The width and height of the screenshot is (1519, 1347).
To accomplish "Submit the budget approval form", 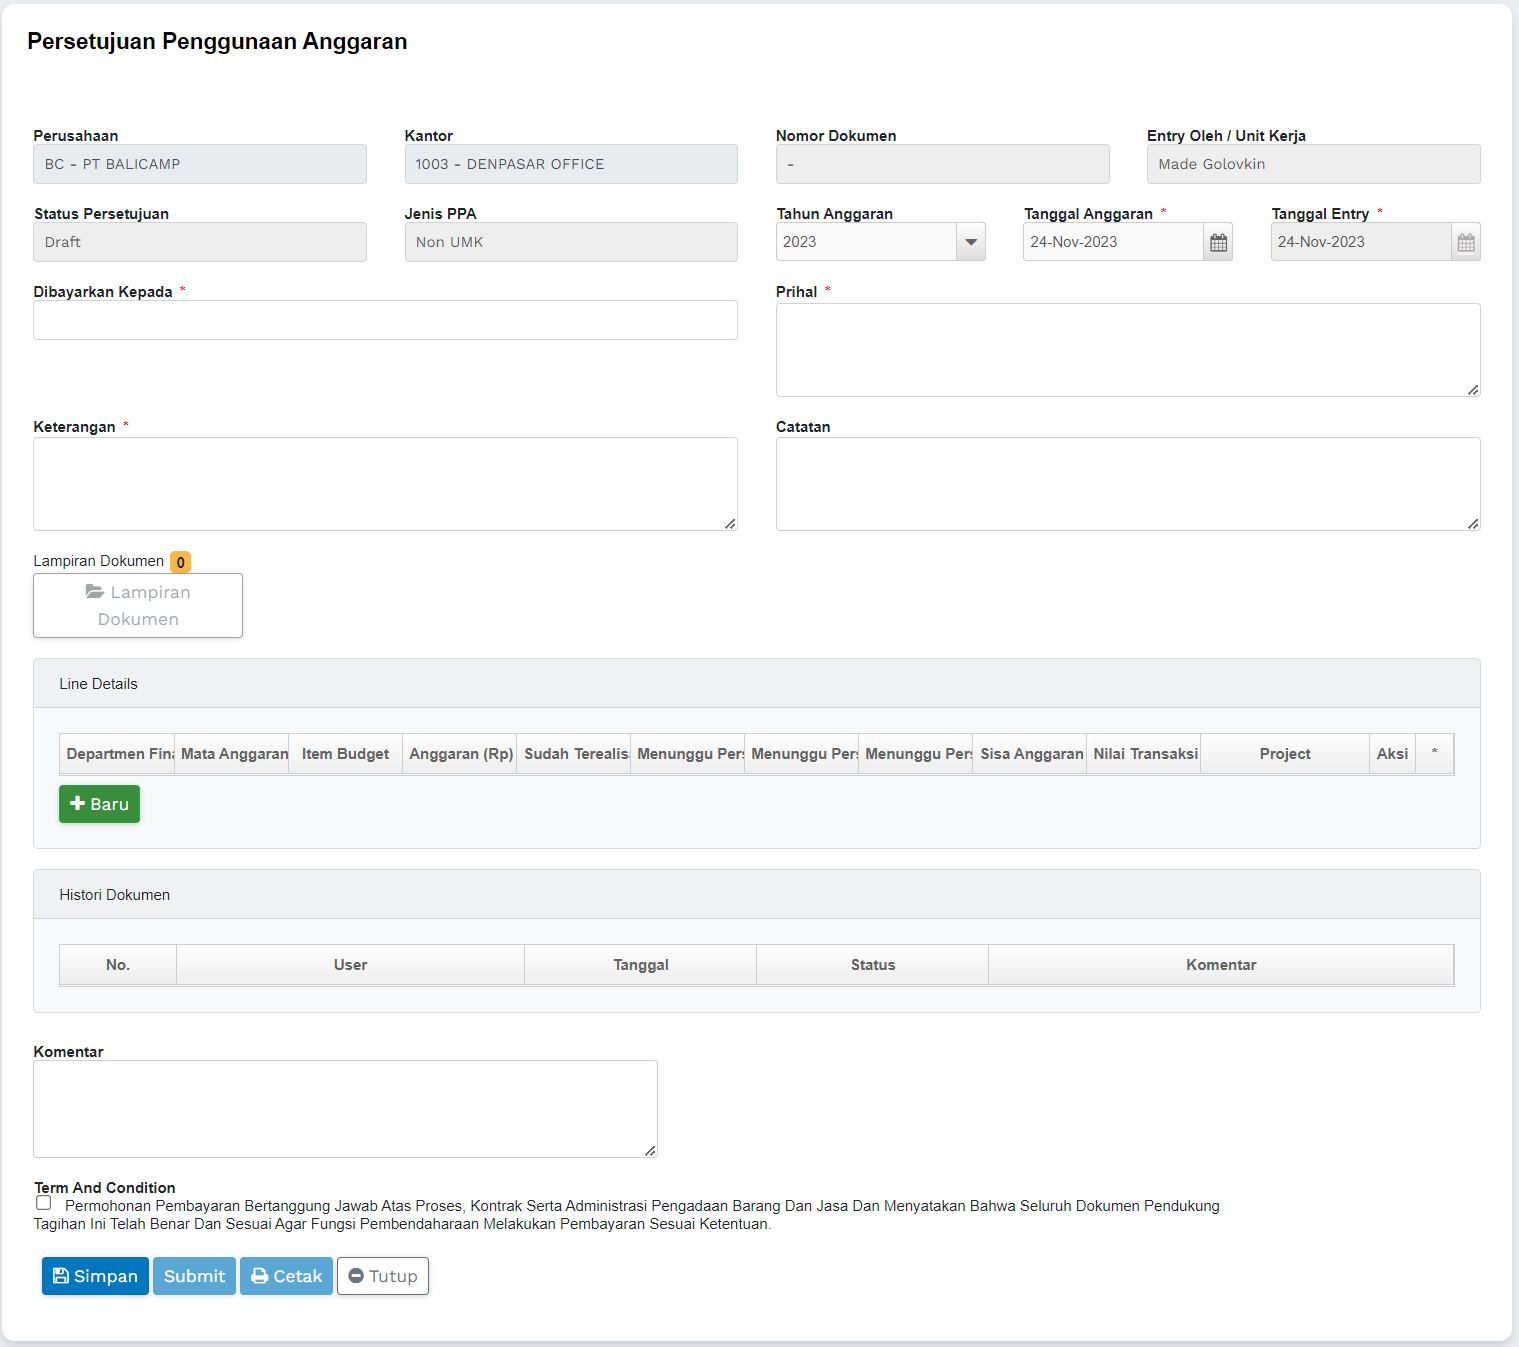I will (194, 1276).
